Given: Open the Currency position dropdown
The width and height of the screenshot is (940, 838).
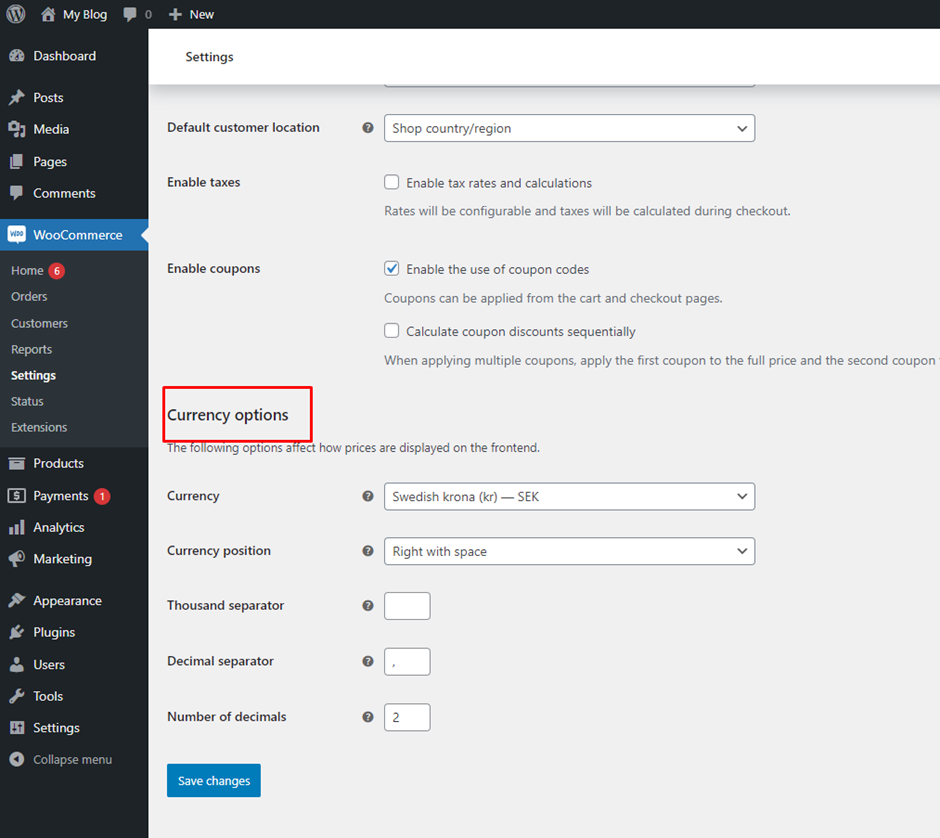Looking at the screenshot, I should pyautogui.click(x=569, y=551).
